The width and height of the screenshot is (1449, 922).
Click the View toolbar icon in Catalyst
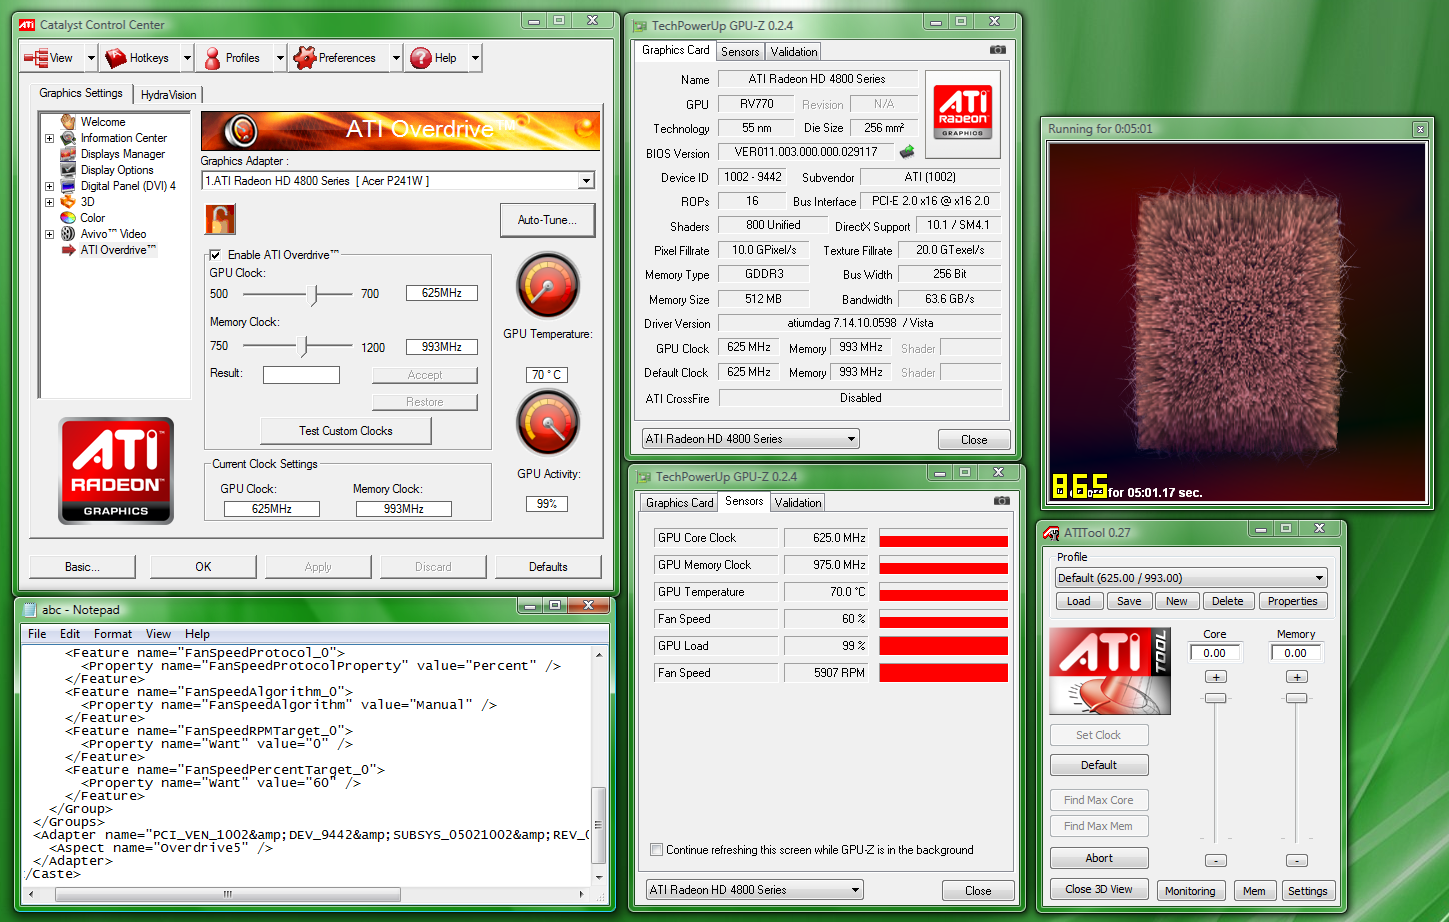(x=36, y=58)
